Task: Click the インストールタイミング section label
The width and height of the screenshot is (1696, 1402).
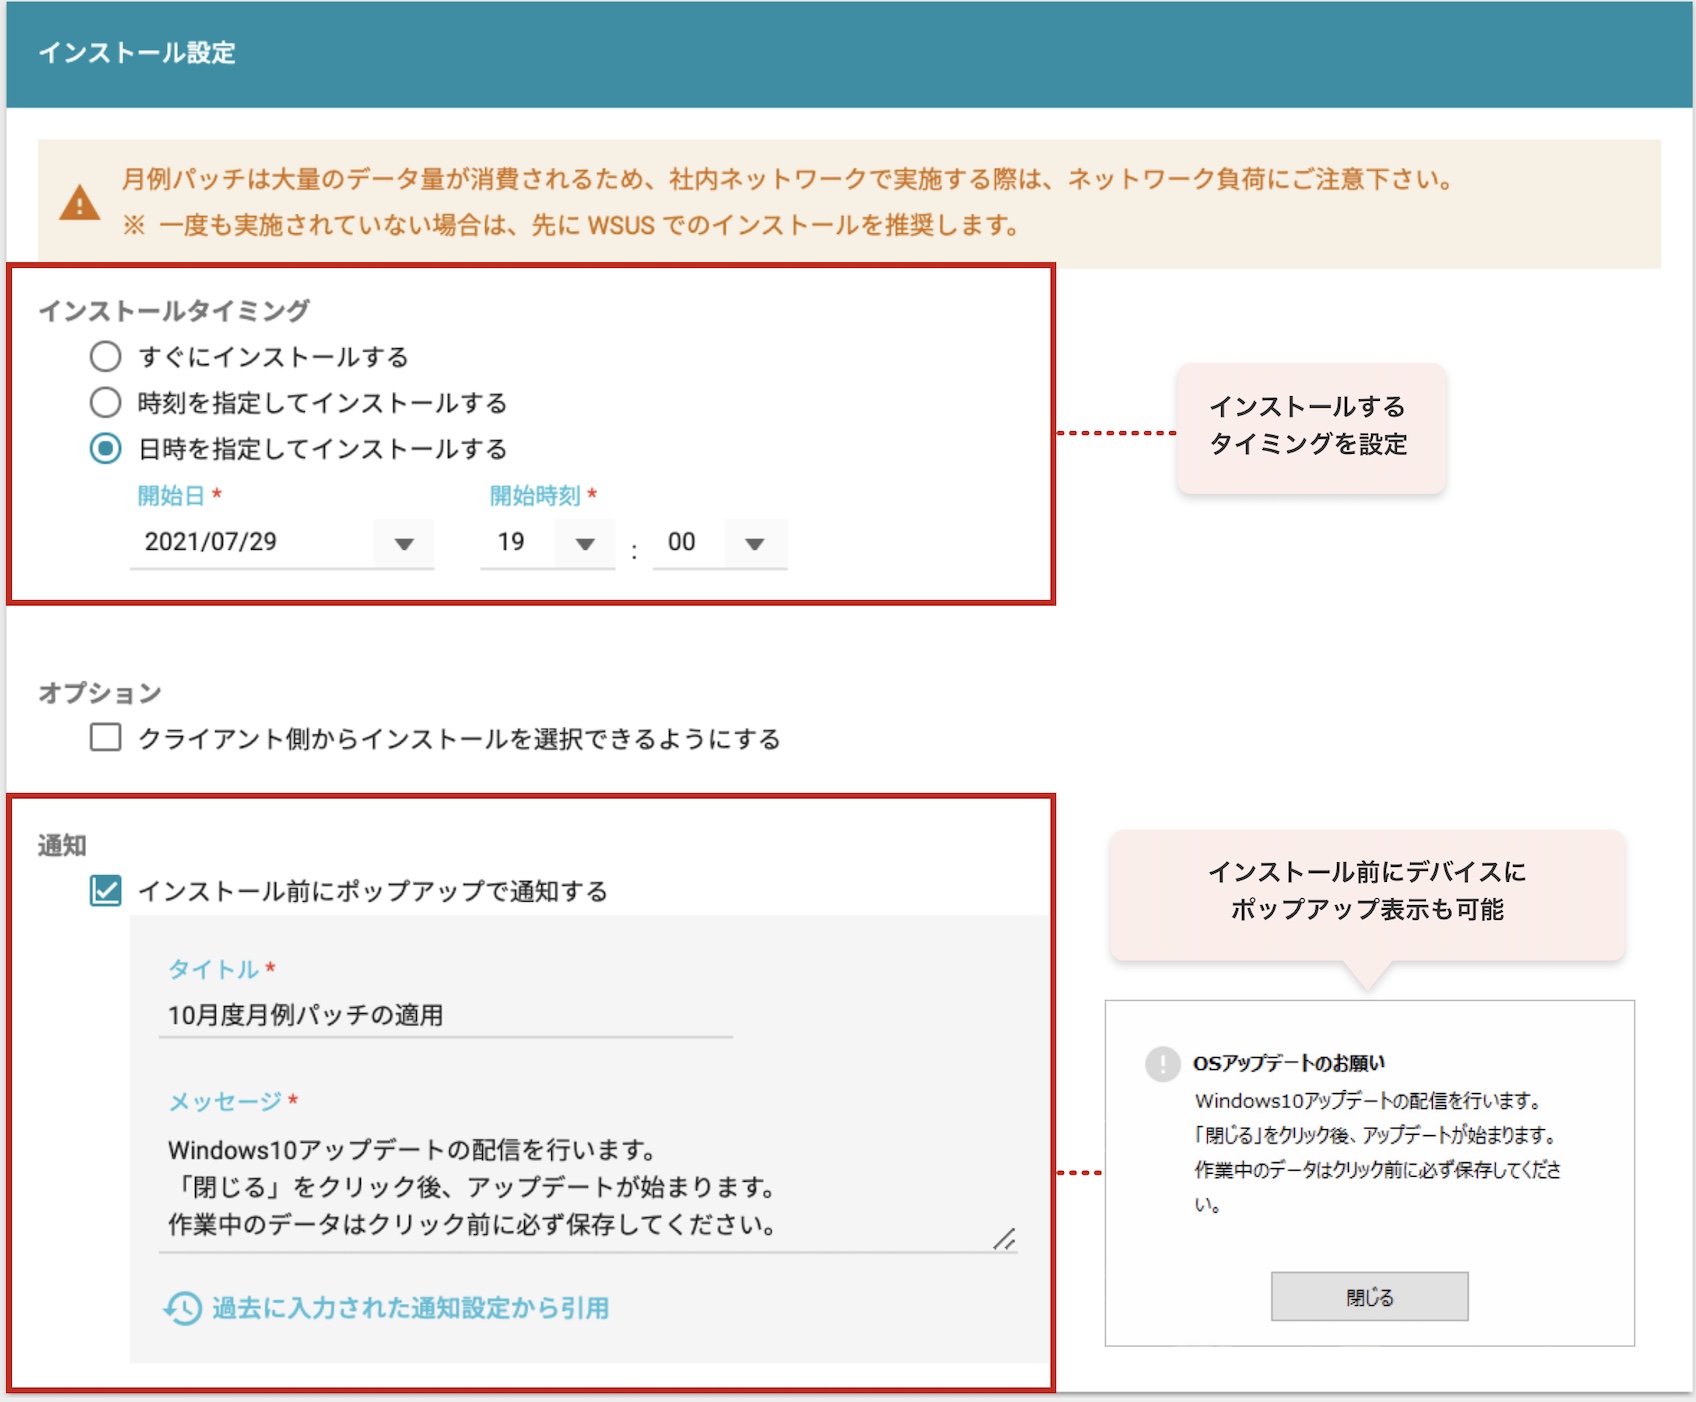Action: pyautogui.click(x=174, y=311)
